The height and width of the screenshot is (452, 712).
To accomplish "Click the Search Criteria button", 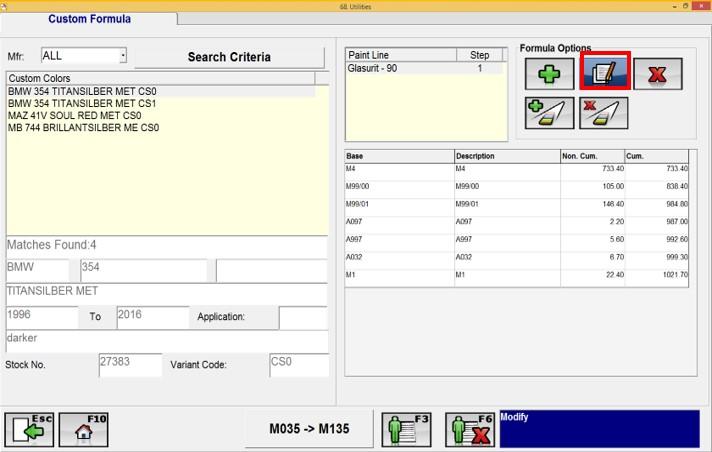I will point(229,57).
